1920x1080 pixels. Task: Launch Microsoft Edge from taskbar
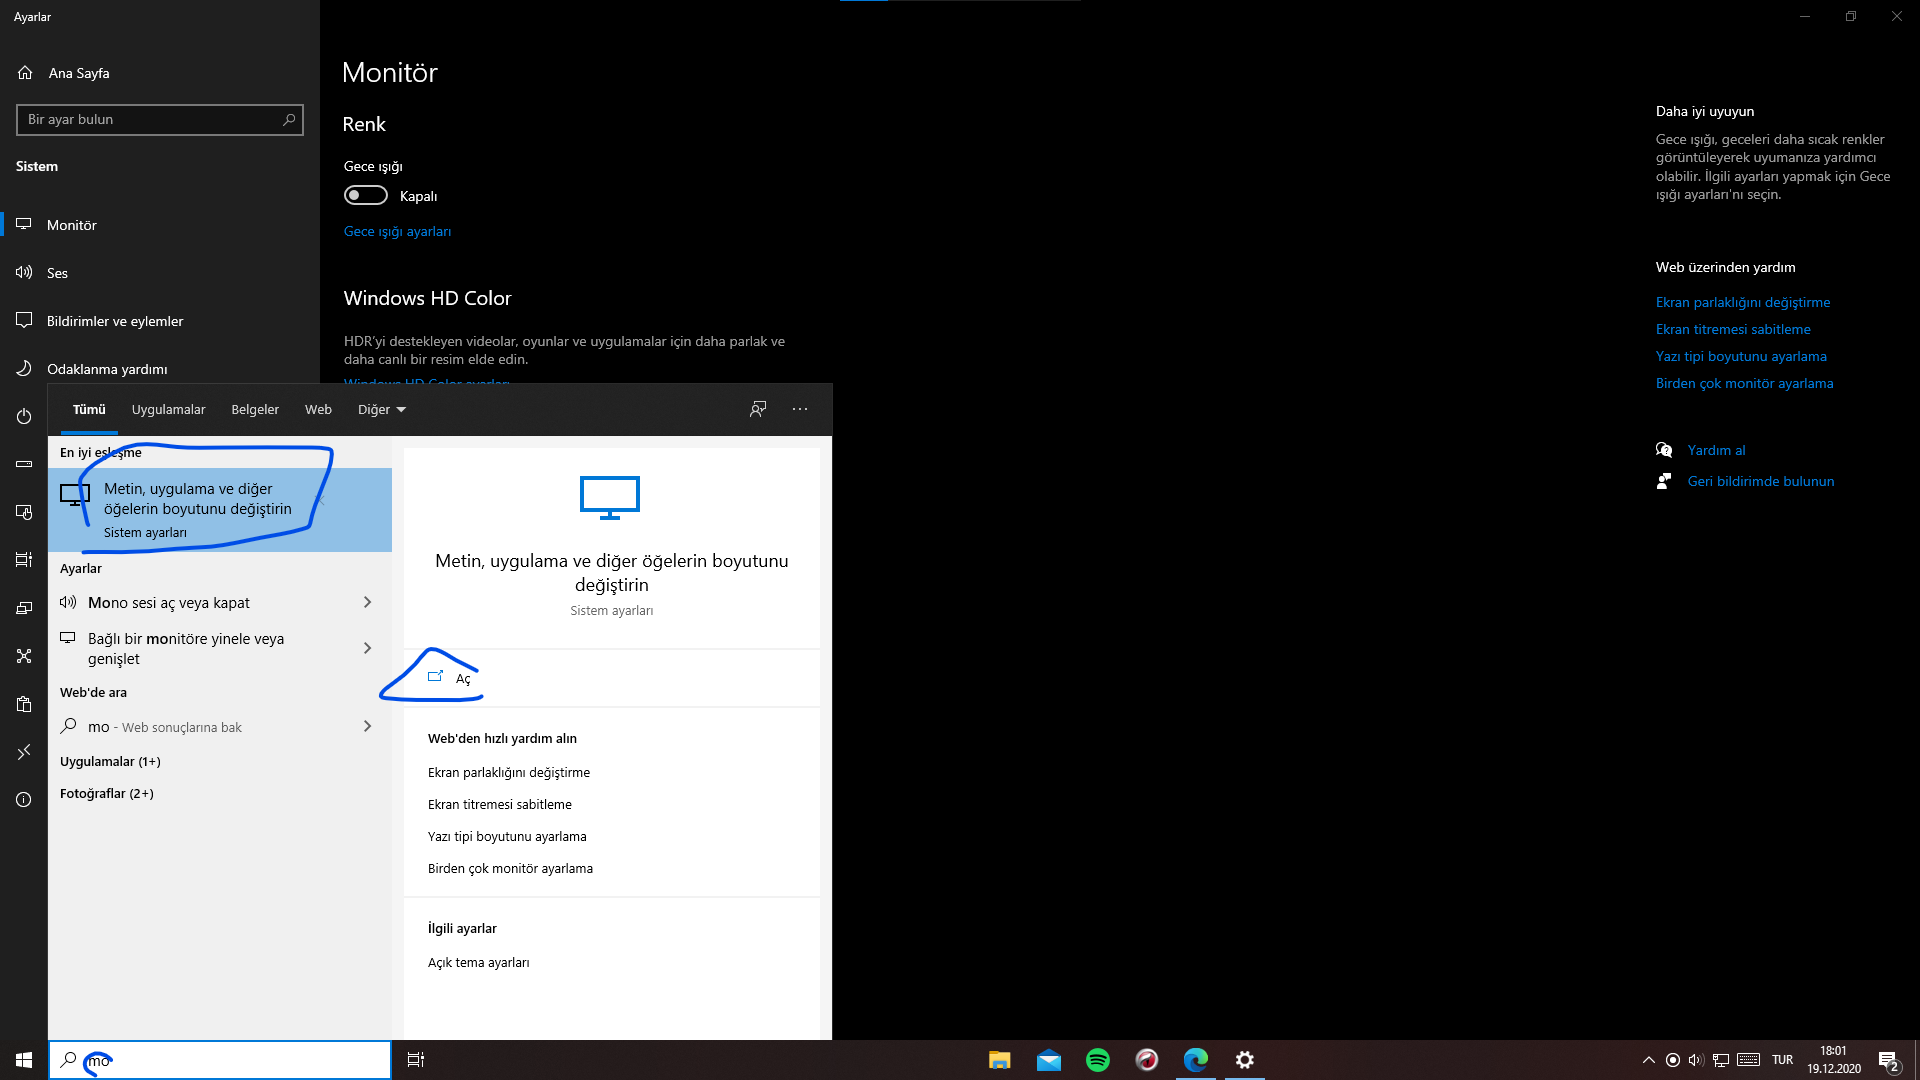coord(1195,1060)
